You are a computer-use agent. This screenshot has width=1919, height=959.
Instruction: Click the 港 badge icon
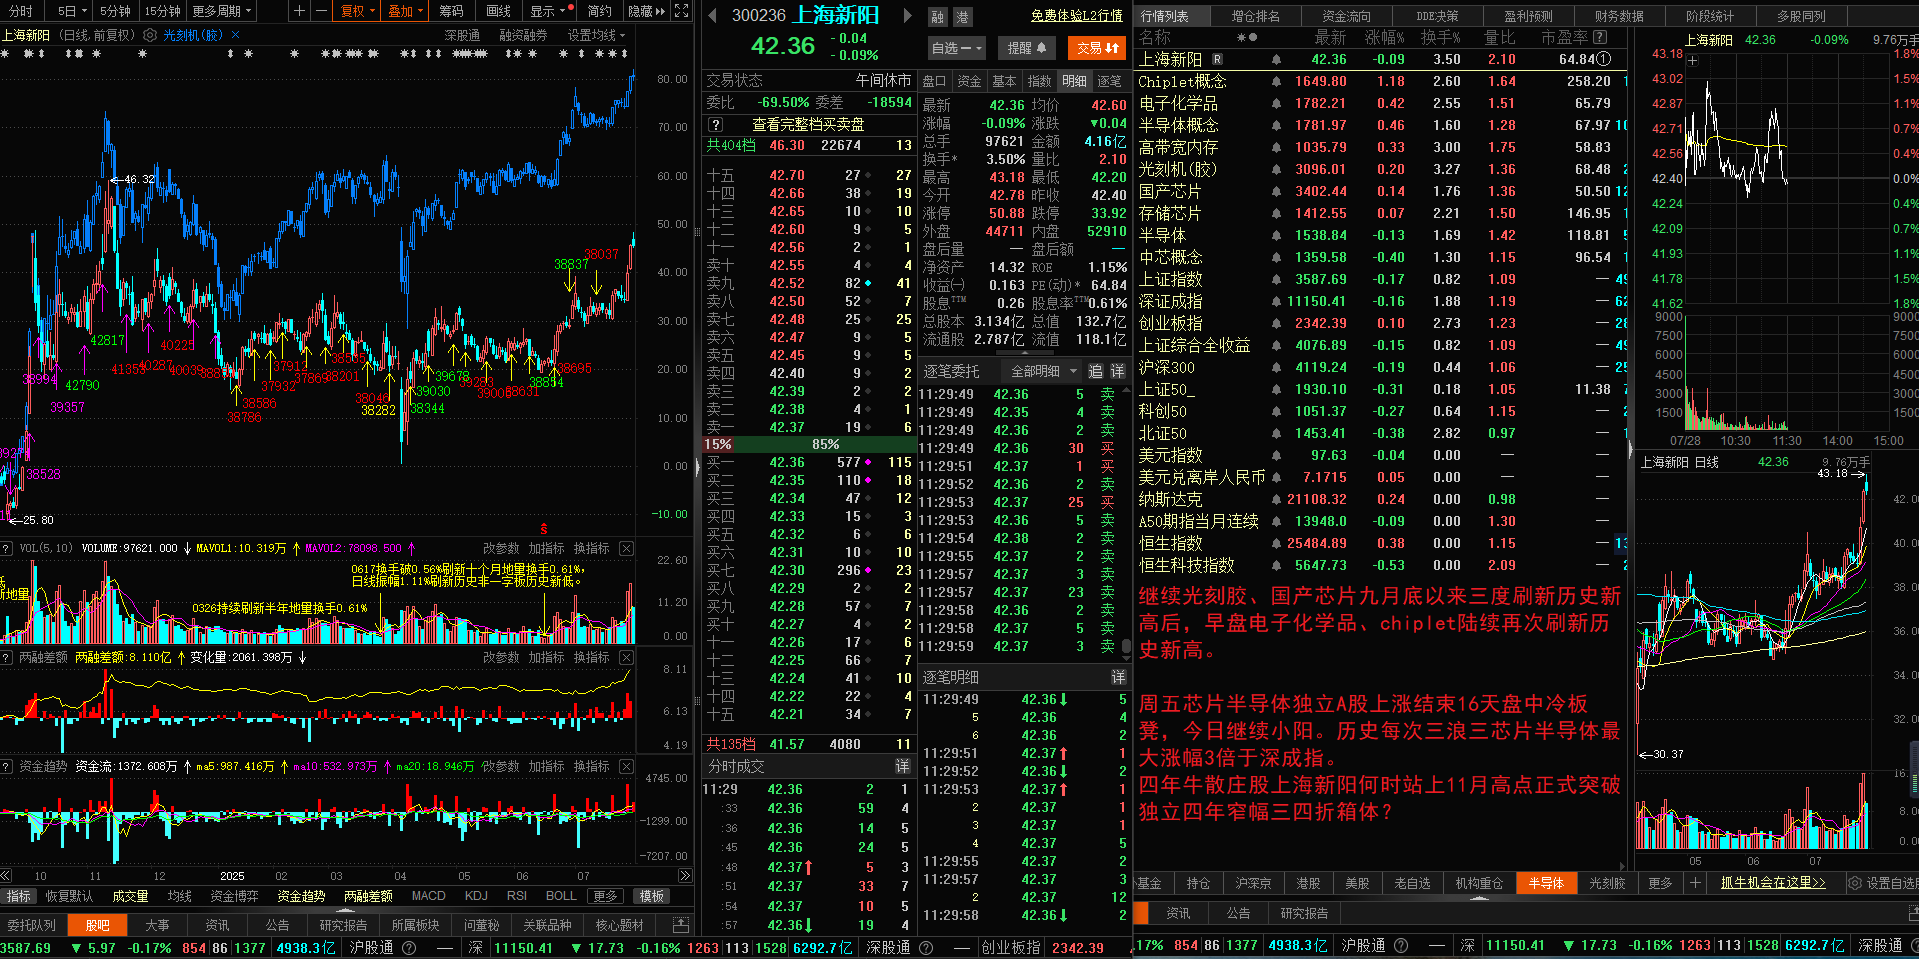point(962,16)
